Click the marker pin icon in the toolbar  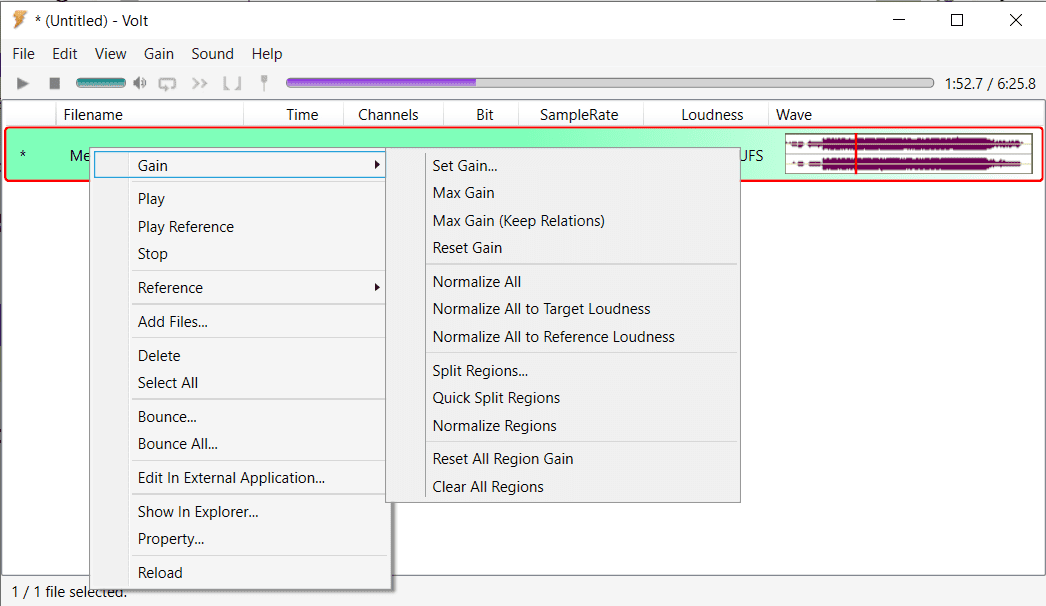(264, 84)
